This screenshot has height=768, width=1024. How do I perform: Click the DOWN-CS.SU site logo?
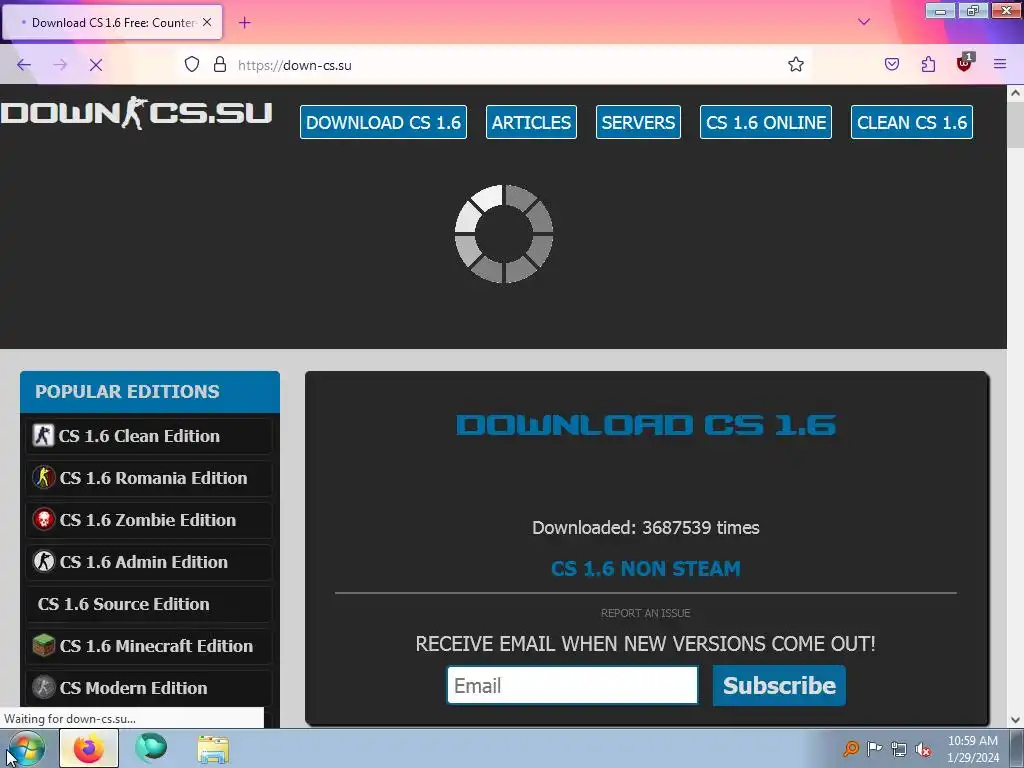pos(136,114)
